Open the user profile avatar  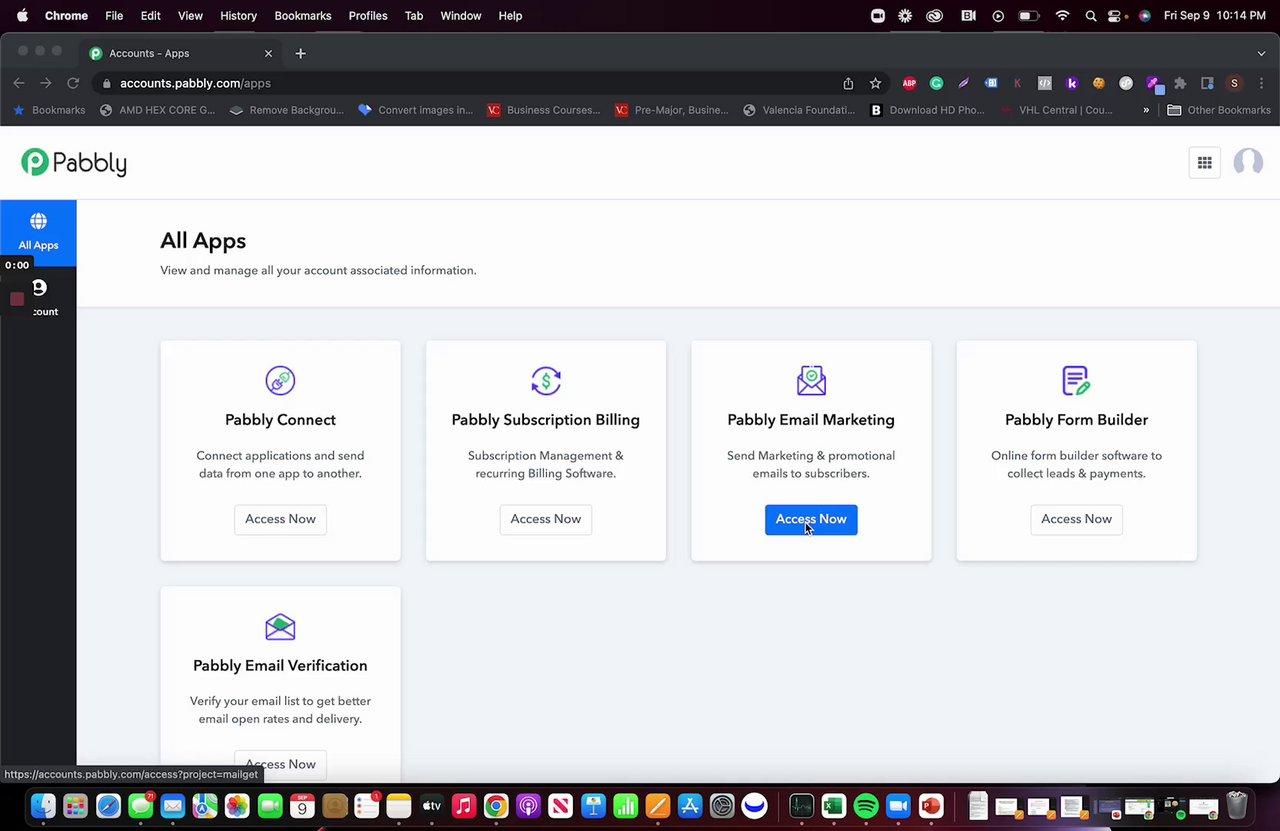point(1248,162)
